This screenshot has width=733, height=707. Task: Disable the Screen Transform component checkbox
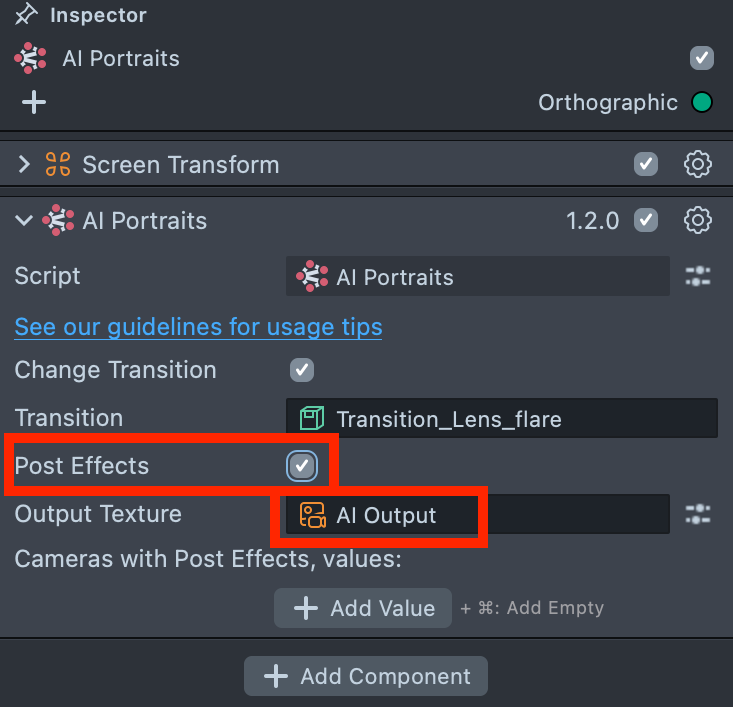646,164
